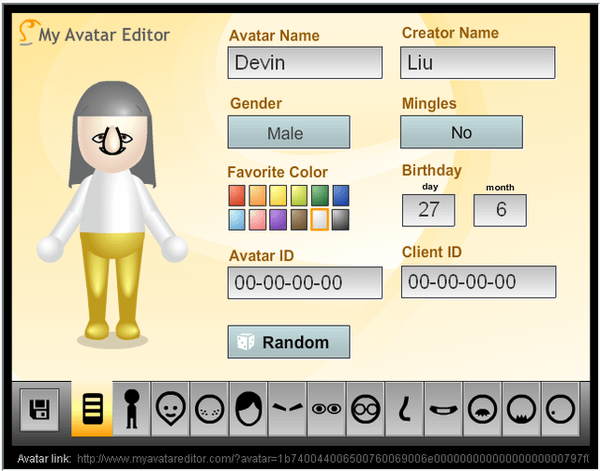This screenshot has height=471, width=600.
Task: Open the avatar info list tab
Action: [x=92, y=408]
